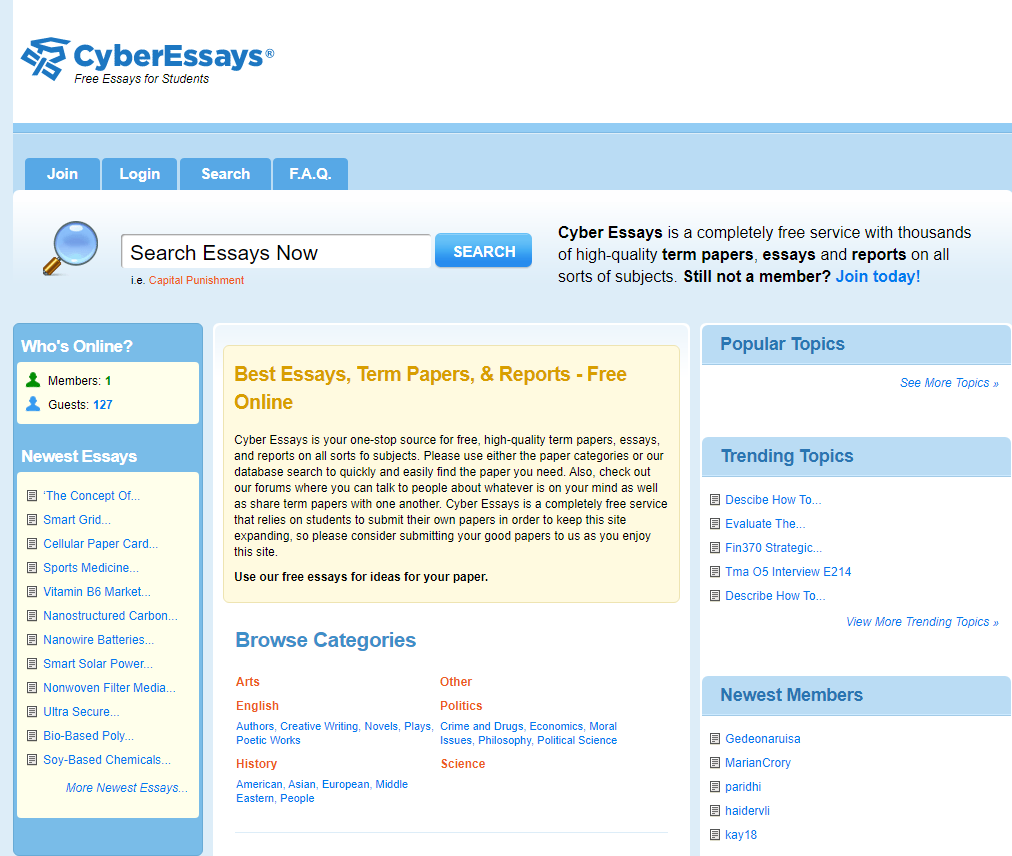View member MarianCrory profile
Viewport: 1012px width, 856px height.
tap(758, 762)
